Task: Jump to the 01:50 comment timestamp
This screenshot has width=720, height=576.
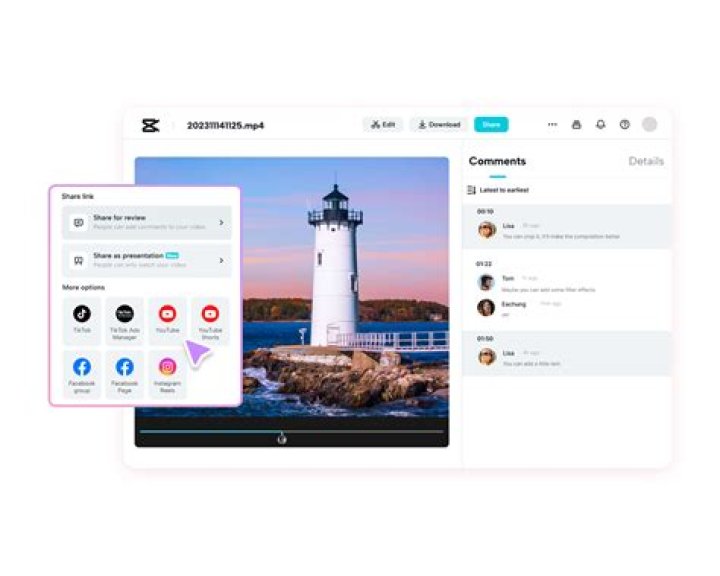Action: coord(485,339)
